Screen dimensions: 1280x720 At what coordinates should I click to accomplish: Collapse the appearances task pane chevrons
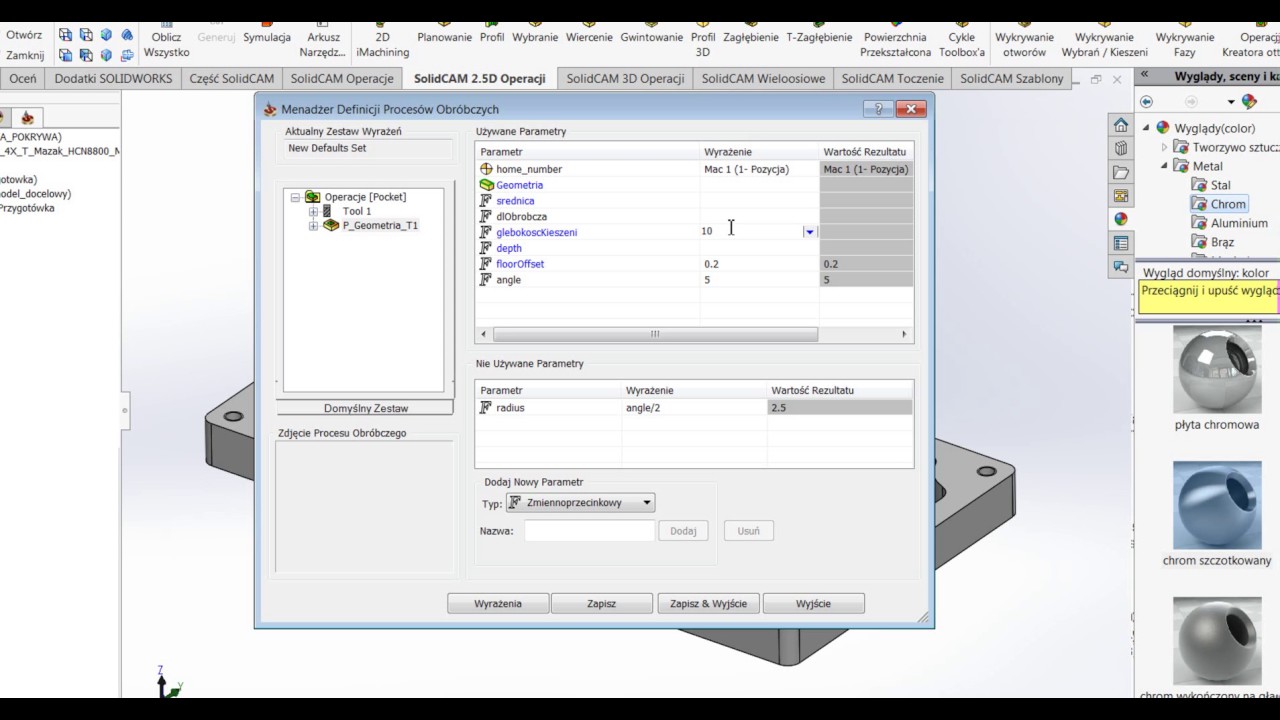click(1144, 76)
